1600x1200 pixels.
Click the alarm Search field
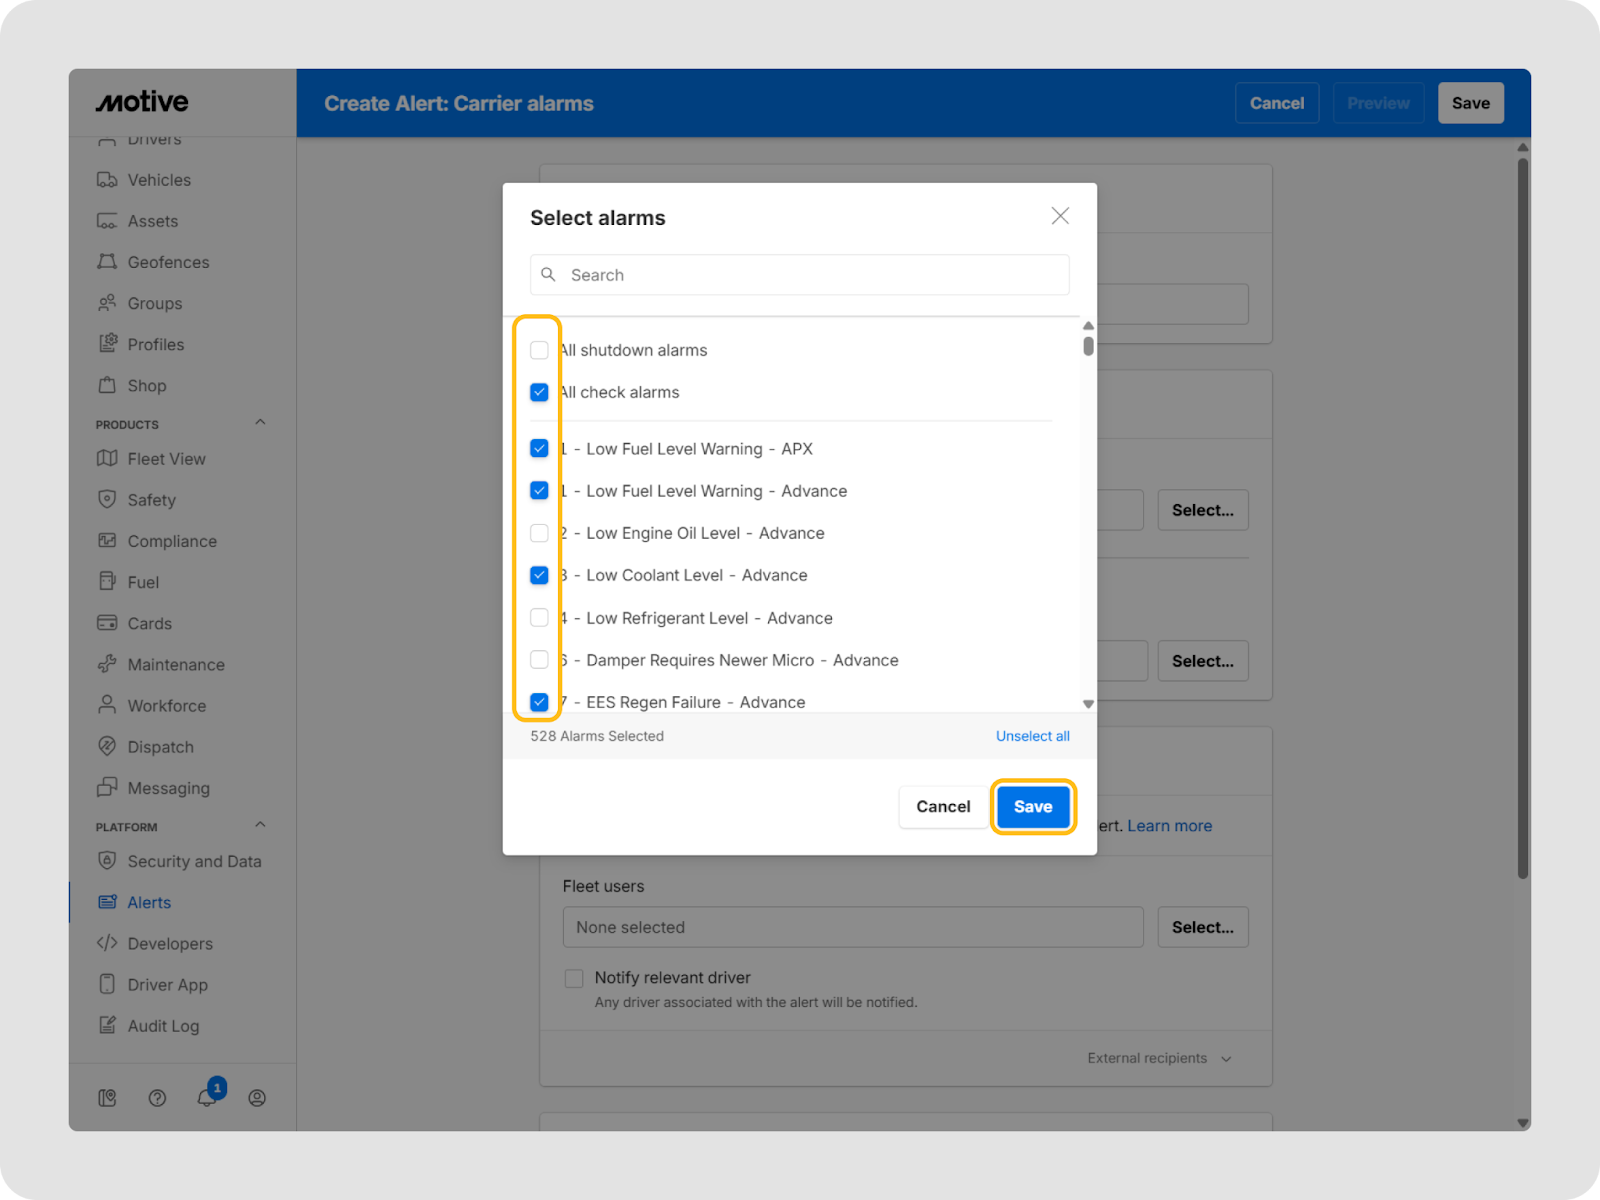click(800, 275)
